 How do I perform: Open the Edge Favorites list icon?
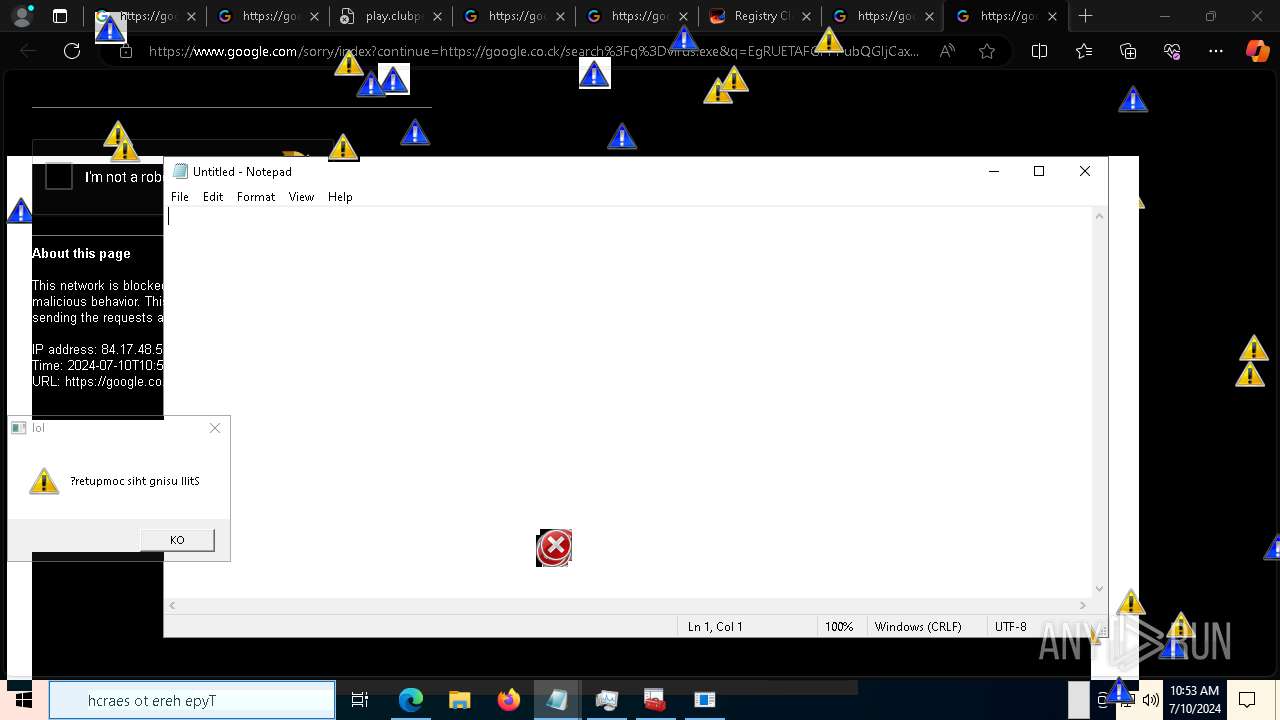click(1084, 51)
